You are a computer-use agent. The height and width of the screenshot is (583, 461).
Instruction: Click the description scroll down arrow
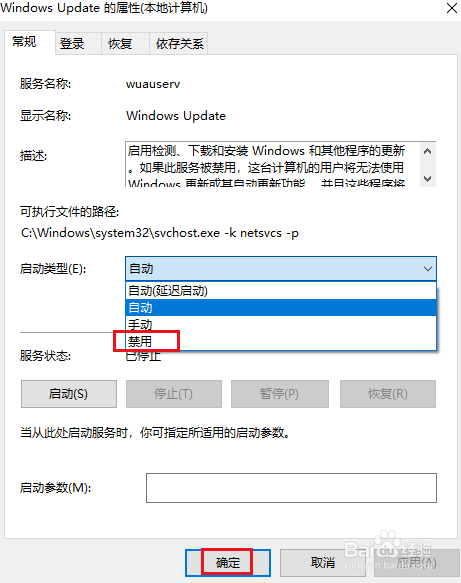428,178
